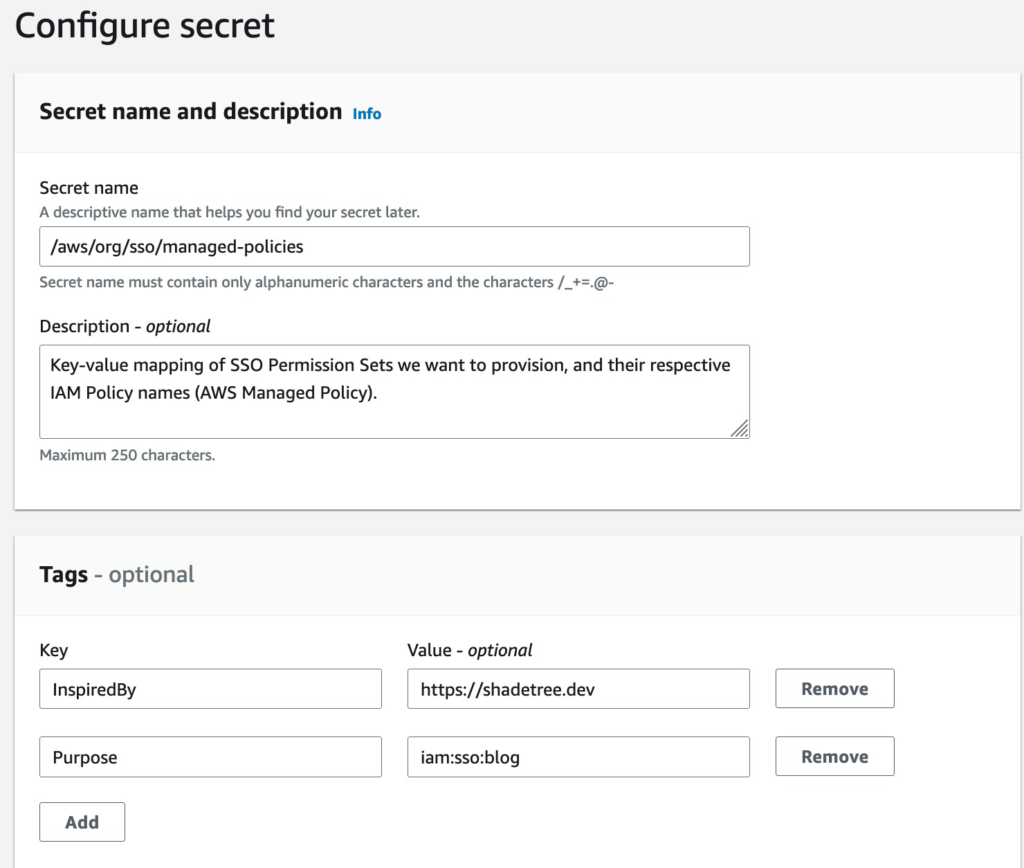Click the "Maximum 250 characters" hint text
The image size is (1024, 868).
[127, 455]
